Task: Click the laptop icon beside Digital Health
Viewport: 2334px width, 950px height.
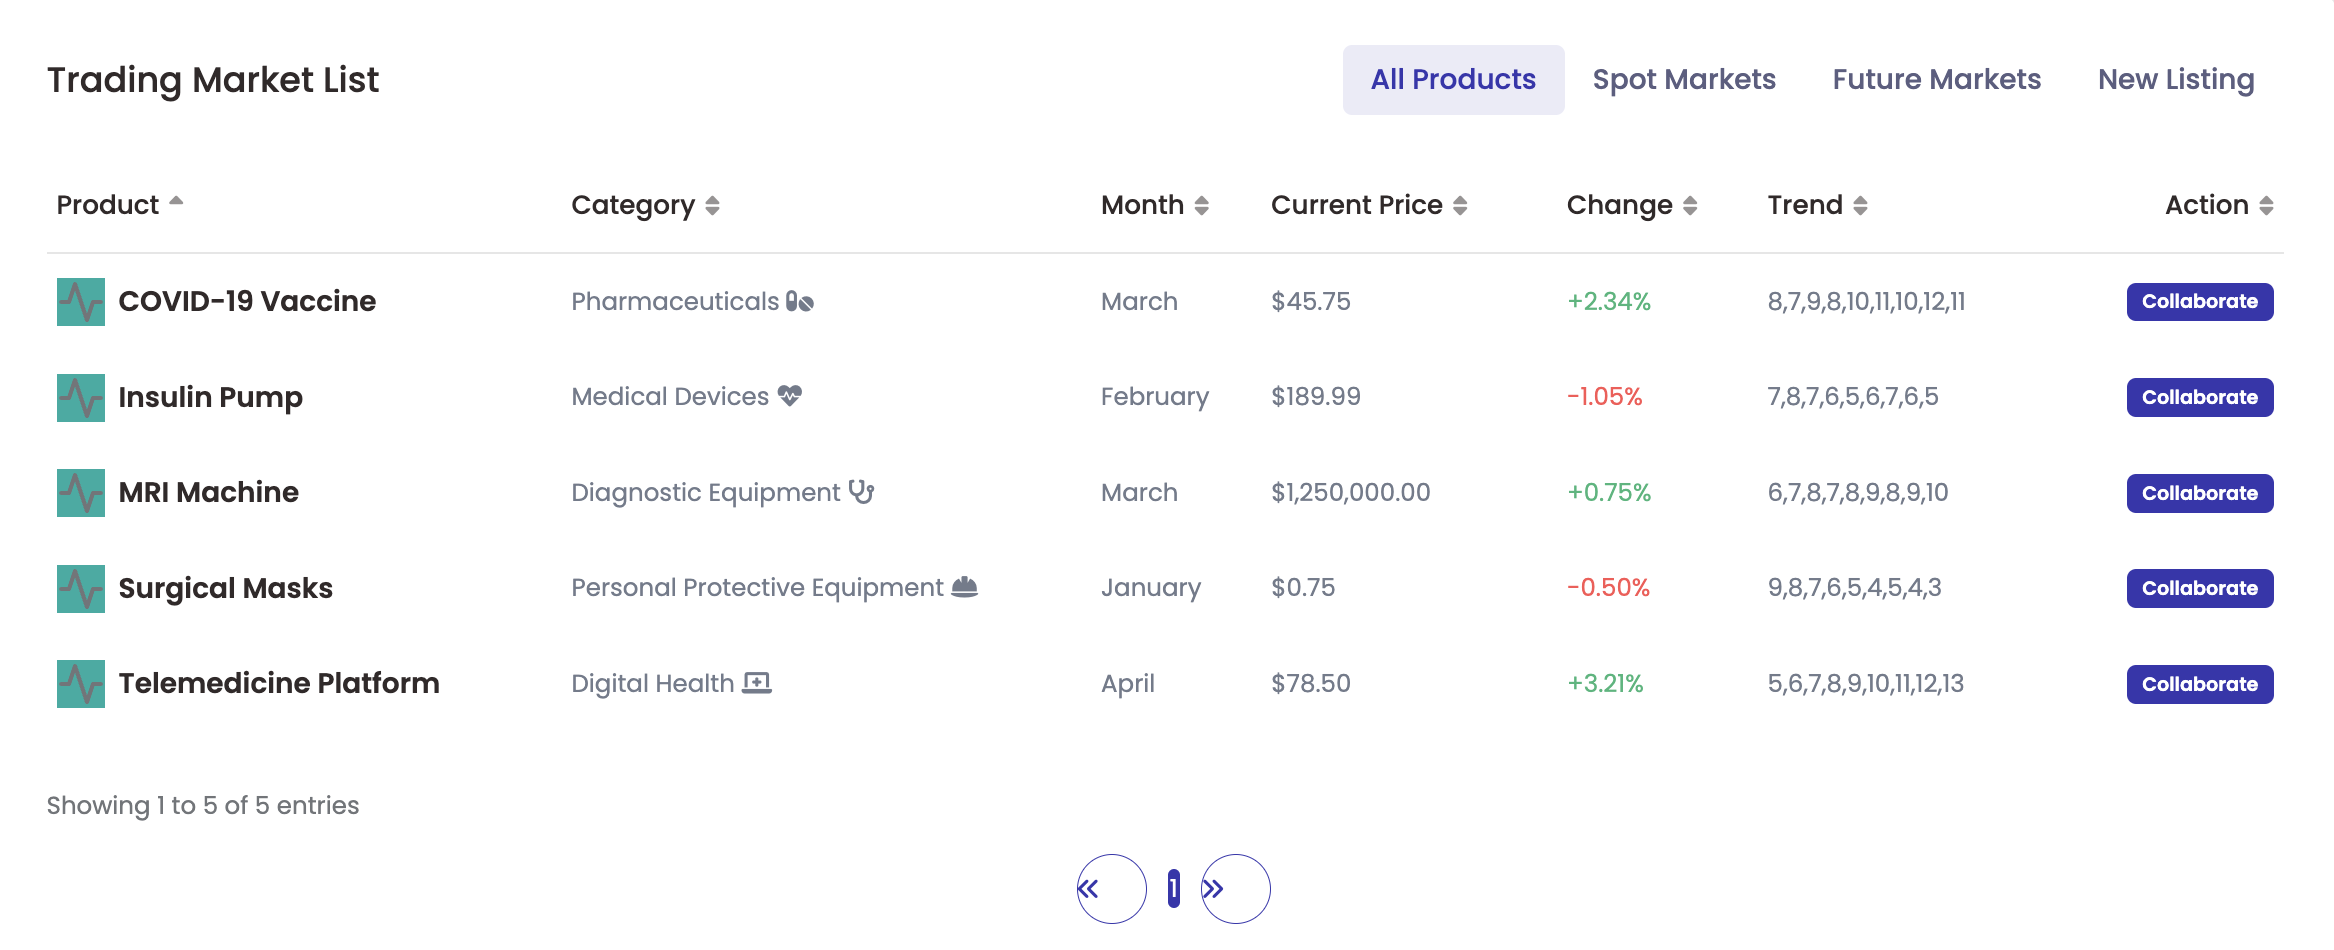Action: 757,683
